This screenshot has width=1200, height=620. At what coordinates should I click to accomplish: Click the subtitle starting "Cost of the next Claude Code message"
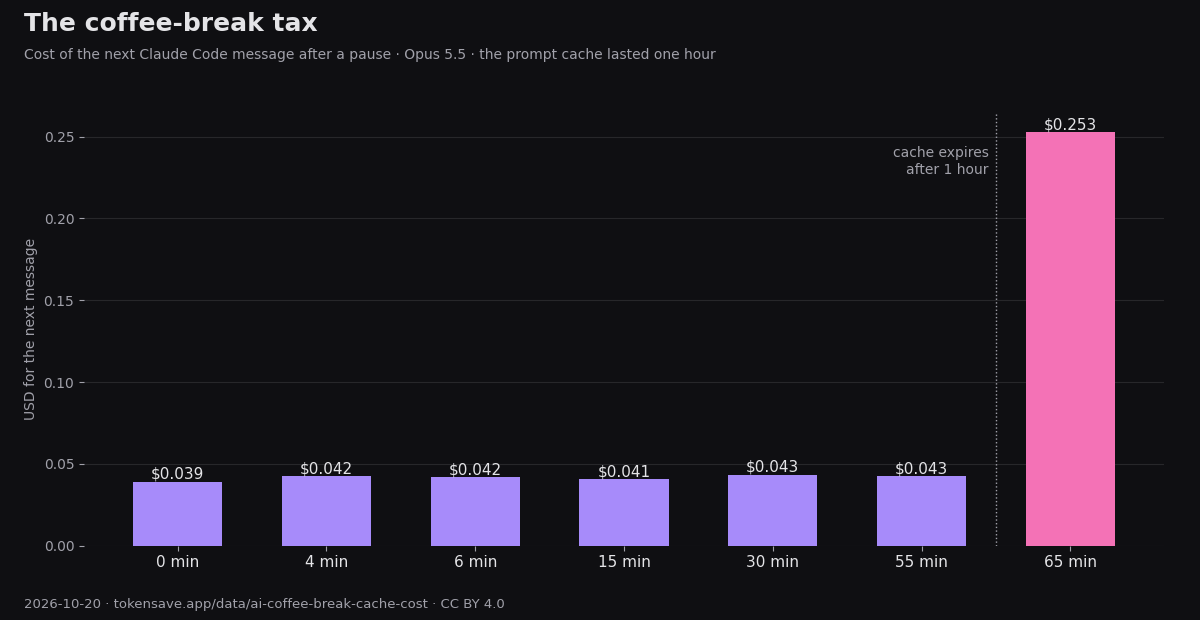[x=370, y=55]
